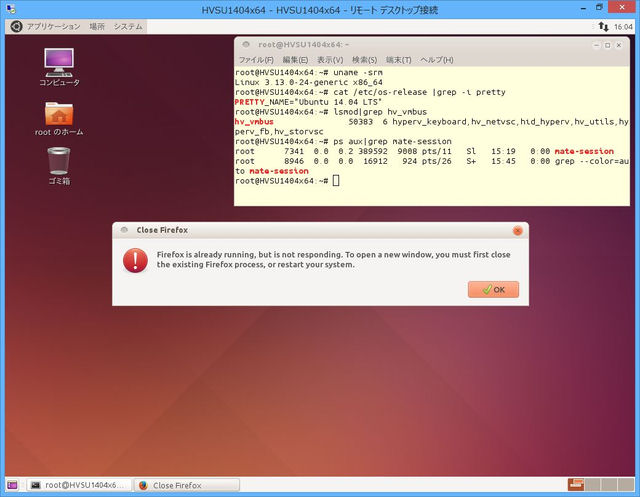
Task: Click OK in Close Firefox dialog
Action: coord(493,289)
